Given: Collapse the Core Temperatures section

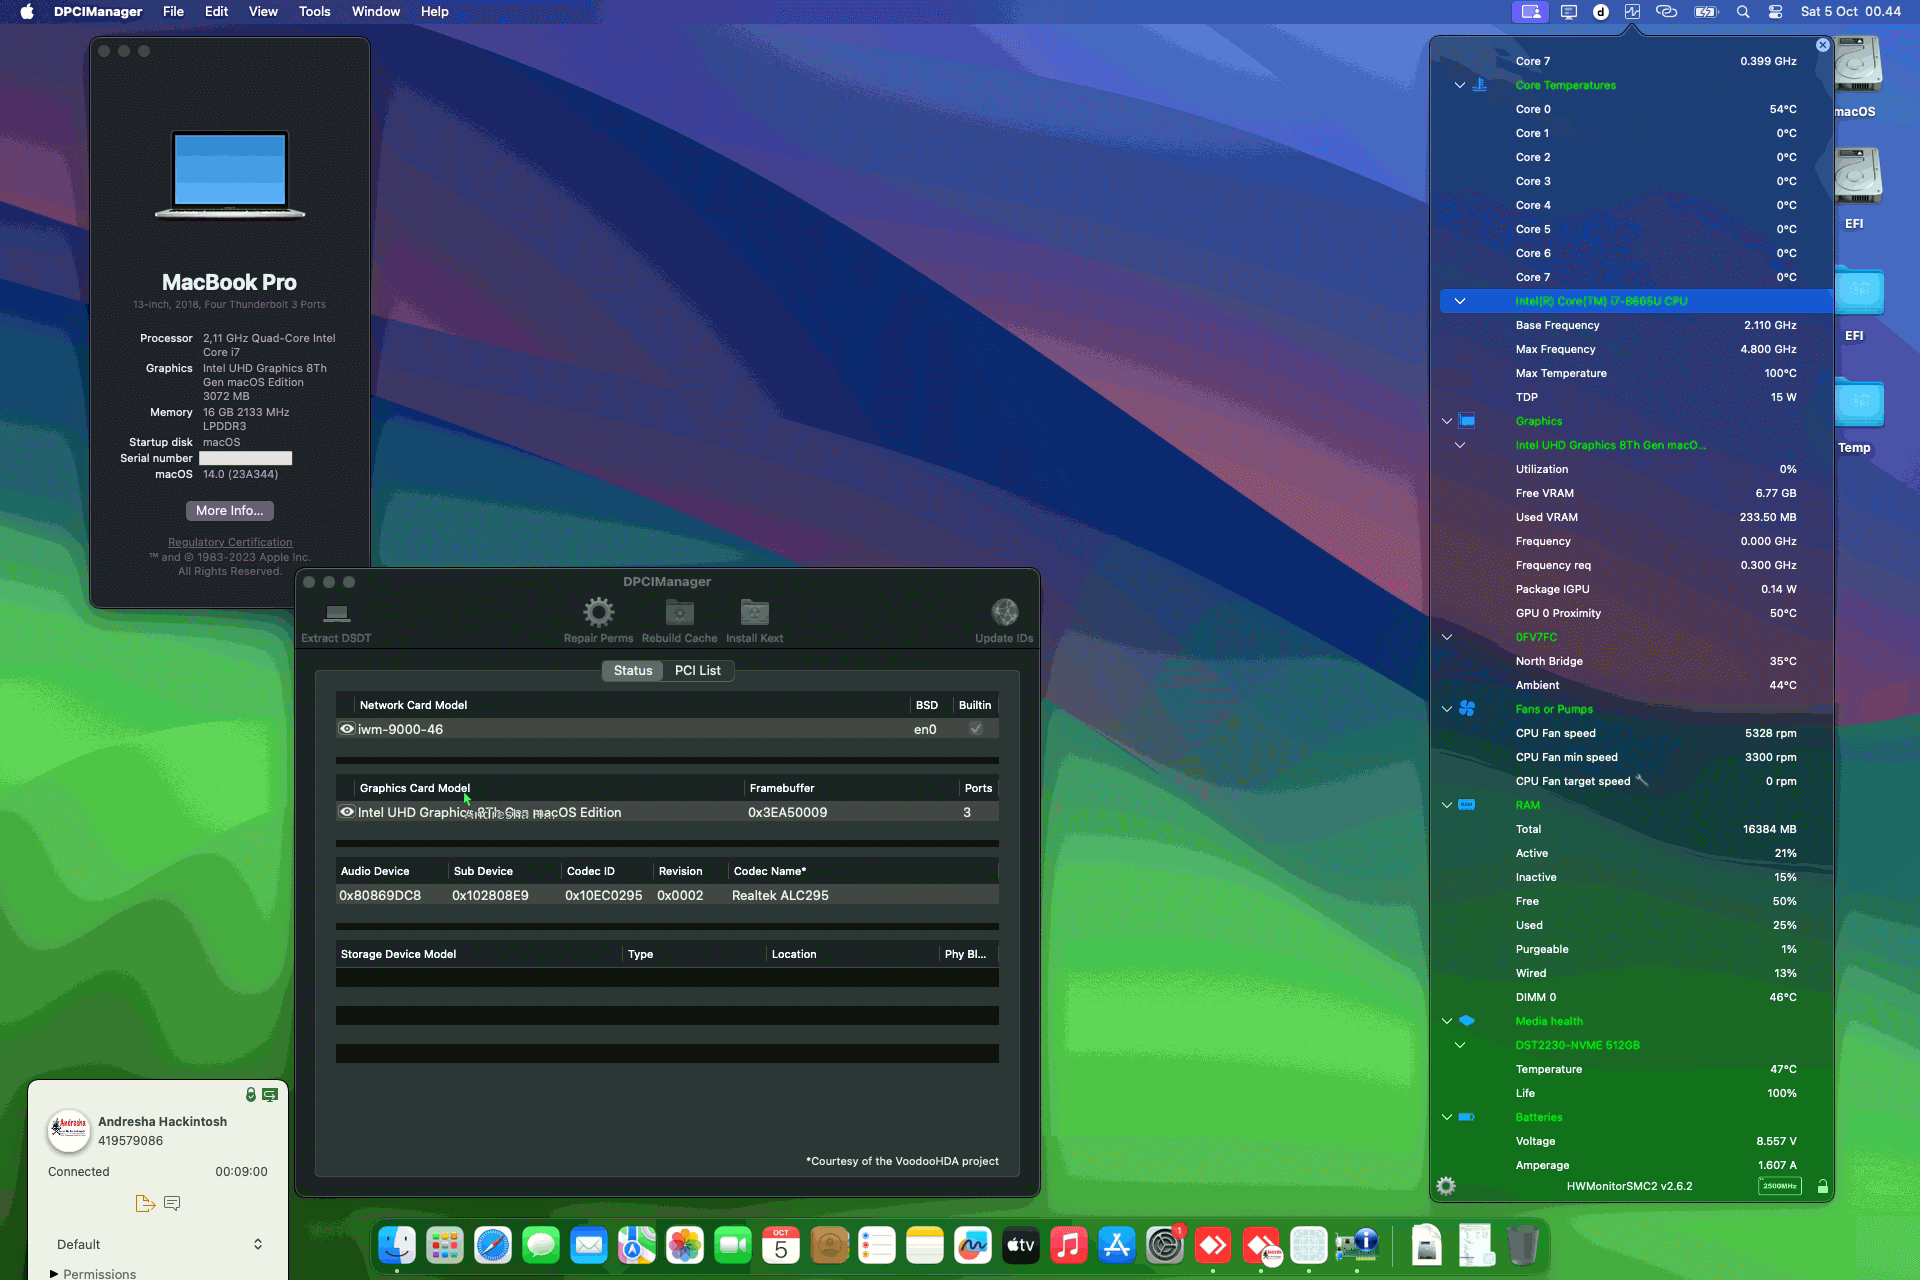Looking at the screenshot, I should (1460, 85).
